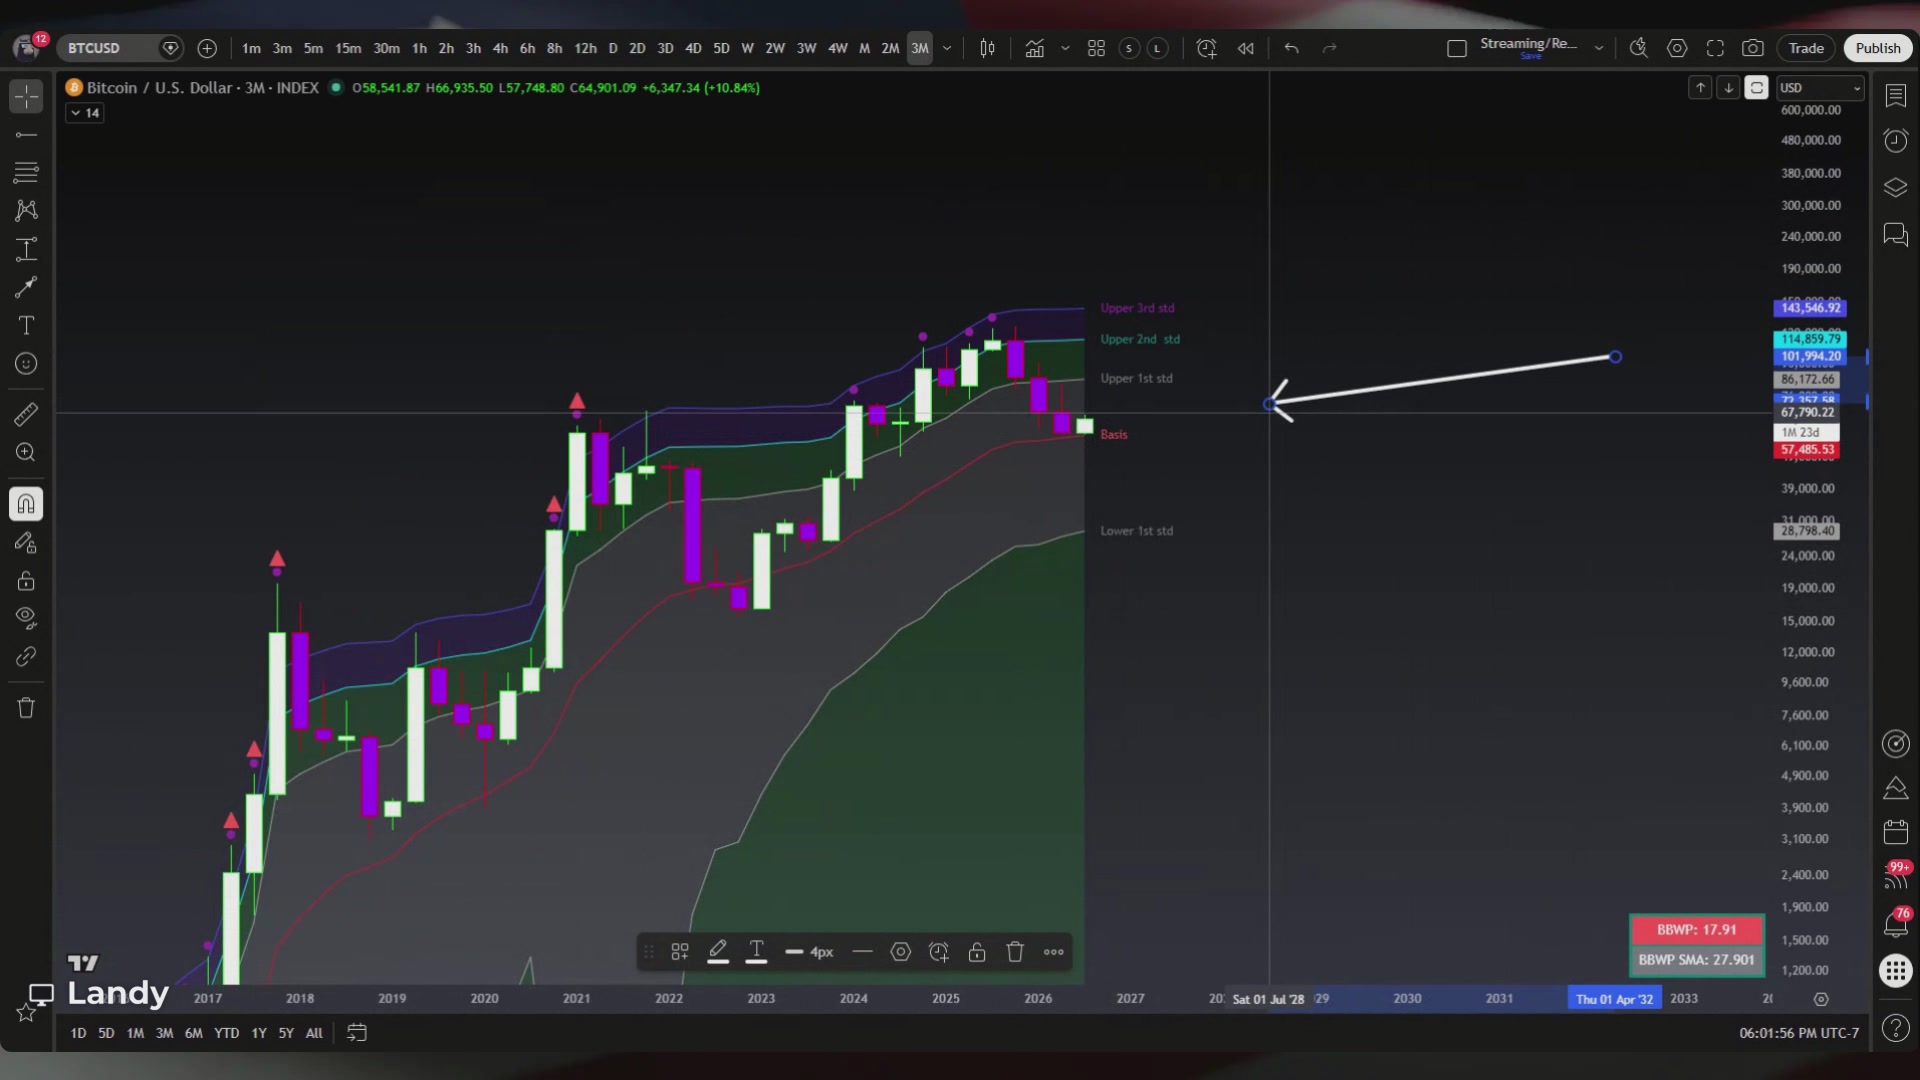The image size is (1920, 1080).
Task: Open the USD currency dropdown
Action: 1820,88
